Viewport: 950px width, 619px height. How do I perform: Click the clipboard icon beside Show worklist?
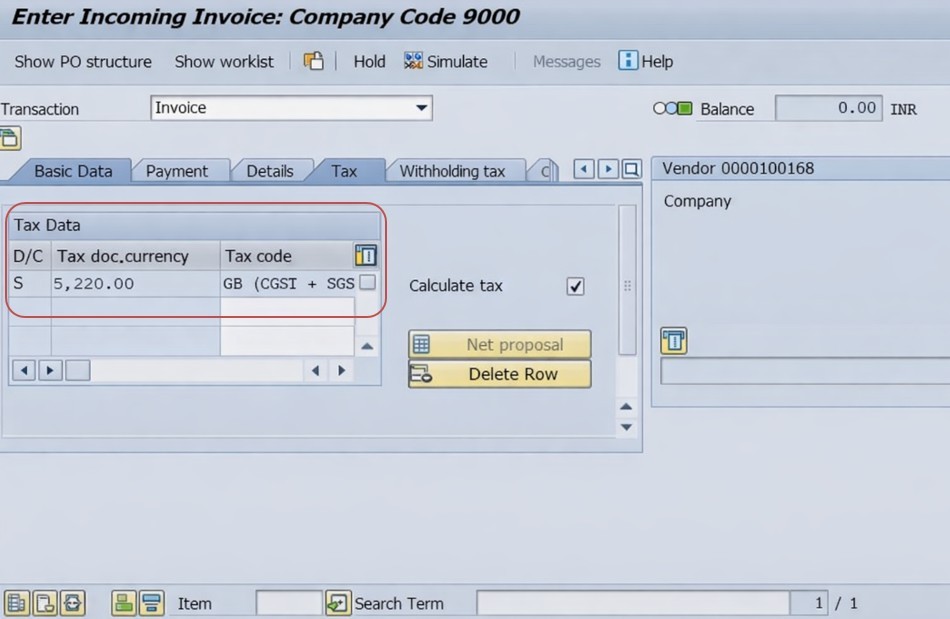pyautogui.click(x=314, y=61)
